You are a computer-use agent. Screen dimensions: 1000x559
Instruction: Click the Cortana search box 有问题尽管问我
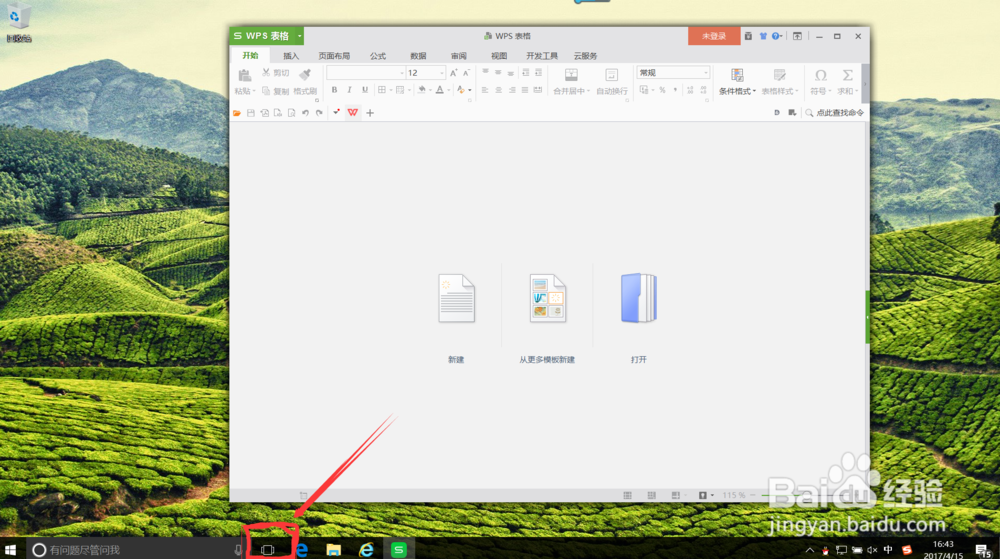point(136,549)
